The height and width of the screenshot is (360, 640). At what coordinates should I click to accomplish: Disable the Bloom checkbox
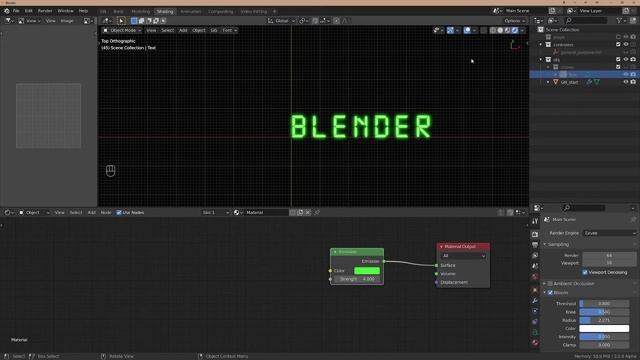550,293
